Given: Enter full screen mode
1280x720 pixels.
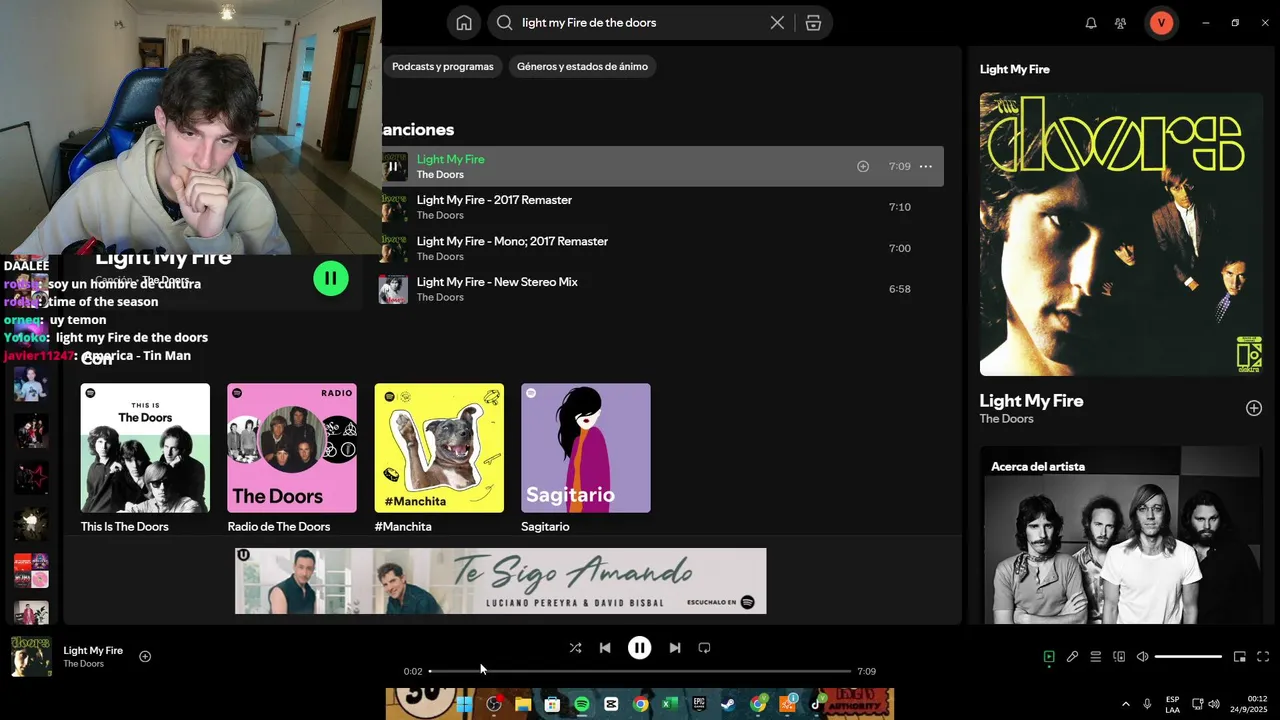Looking at the screenshot, I should (1263, 657).
